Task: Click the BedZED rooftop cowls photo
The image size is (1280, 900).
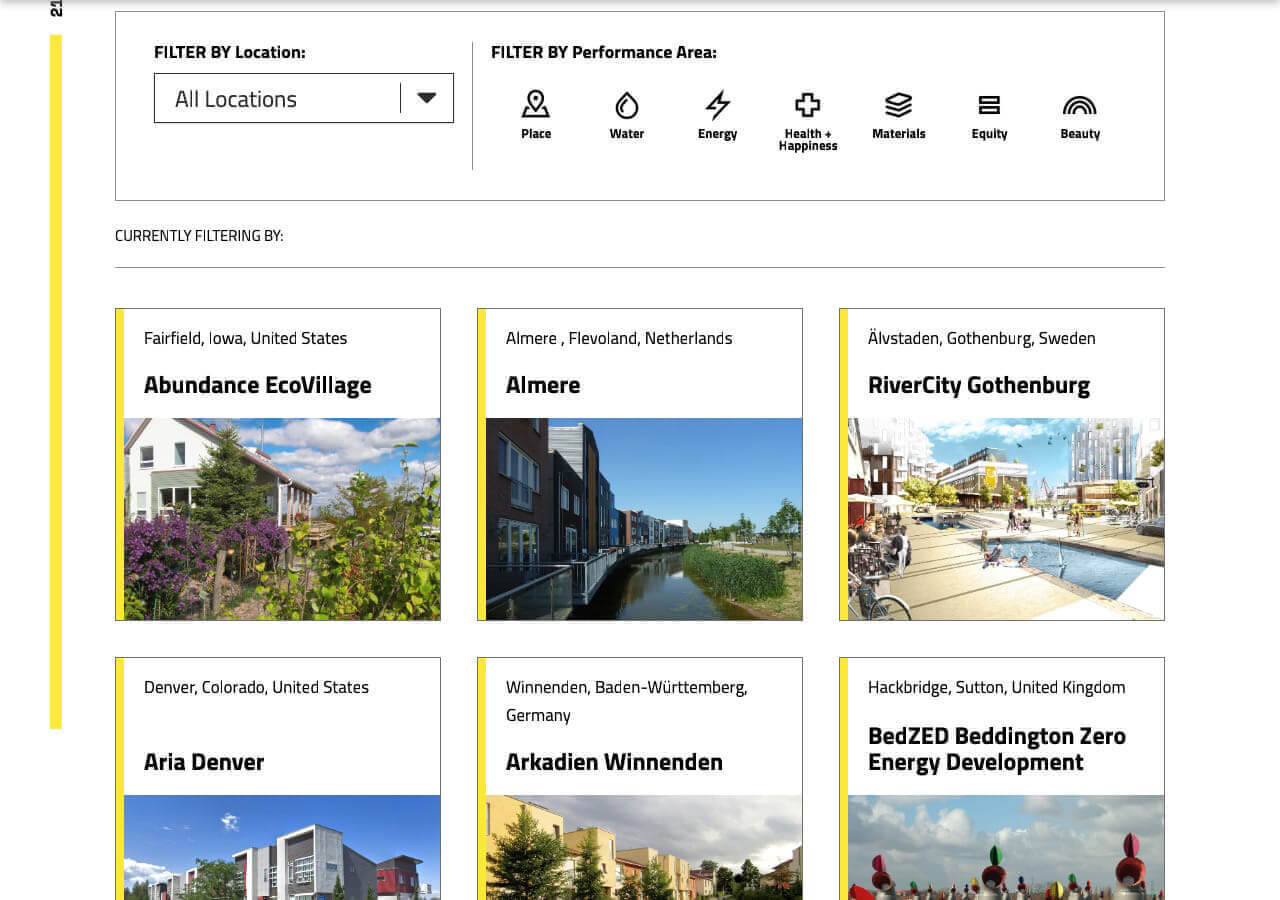Action: point(1006,847)
